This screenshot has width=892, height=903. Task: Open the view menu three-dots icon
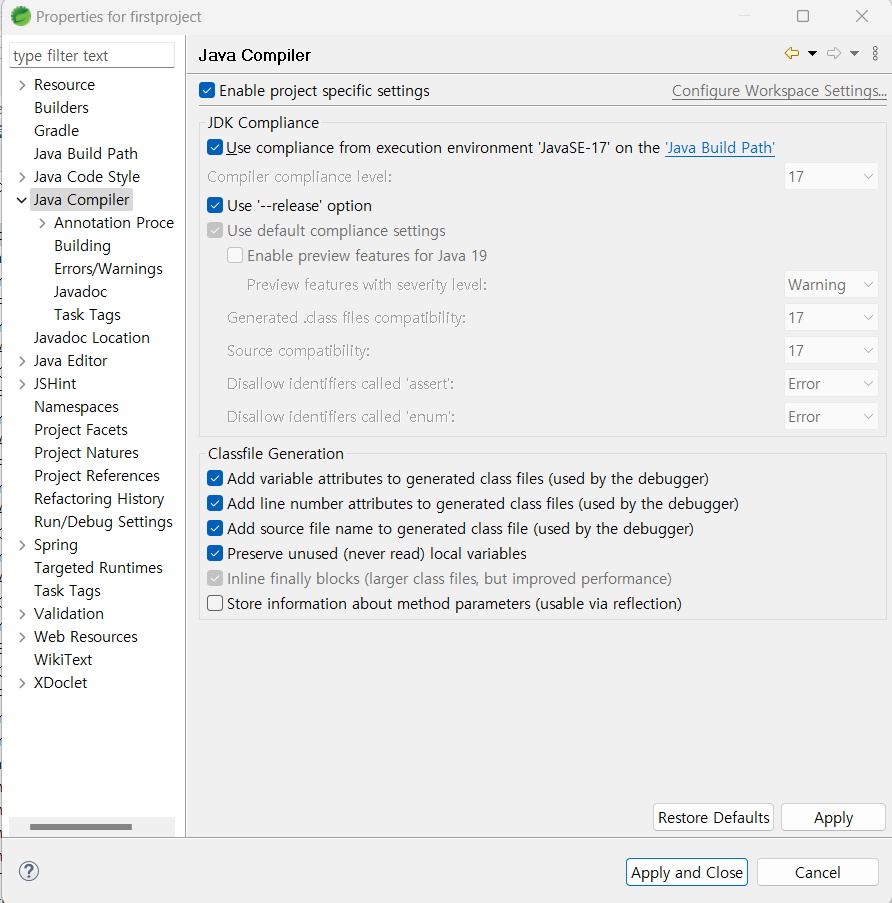[x=875, y=54]
